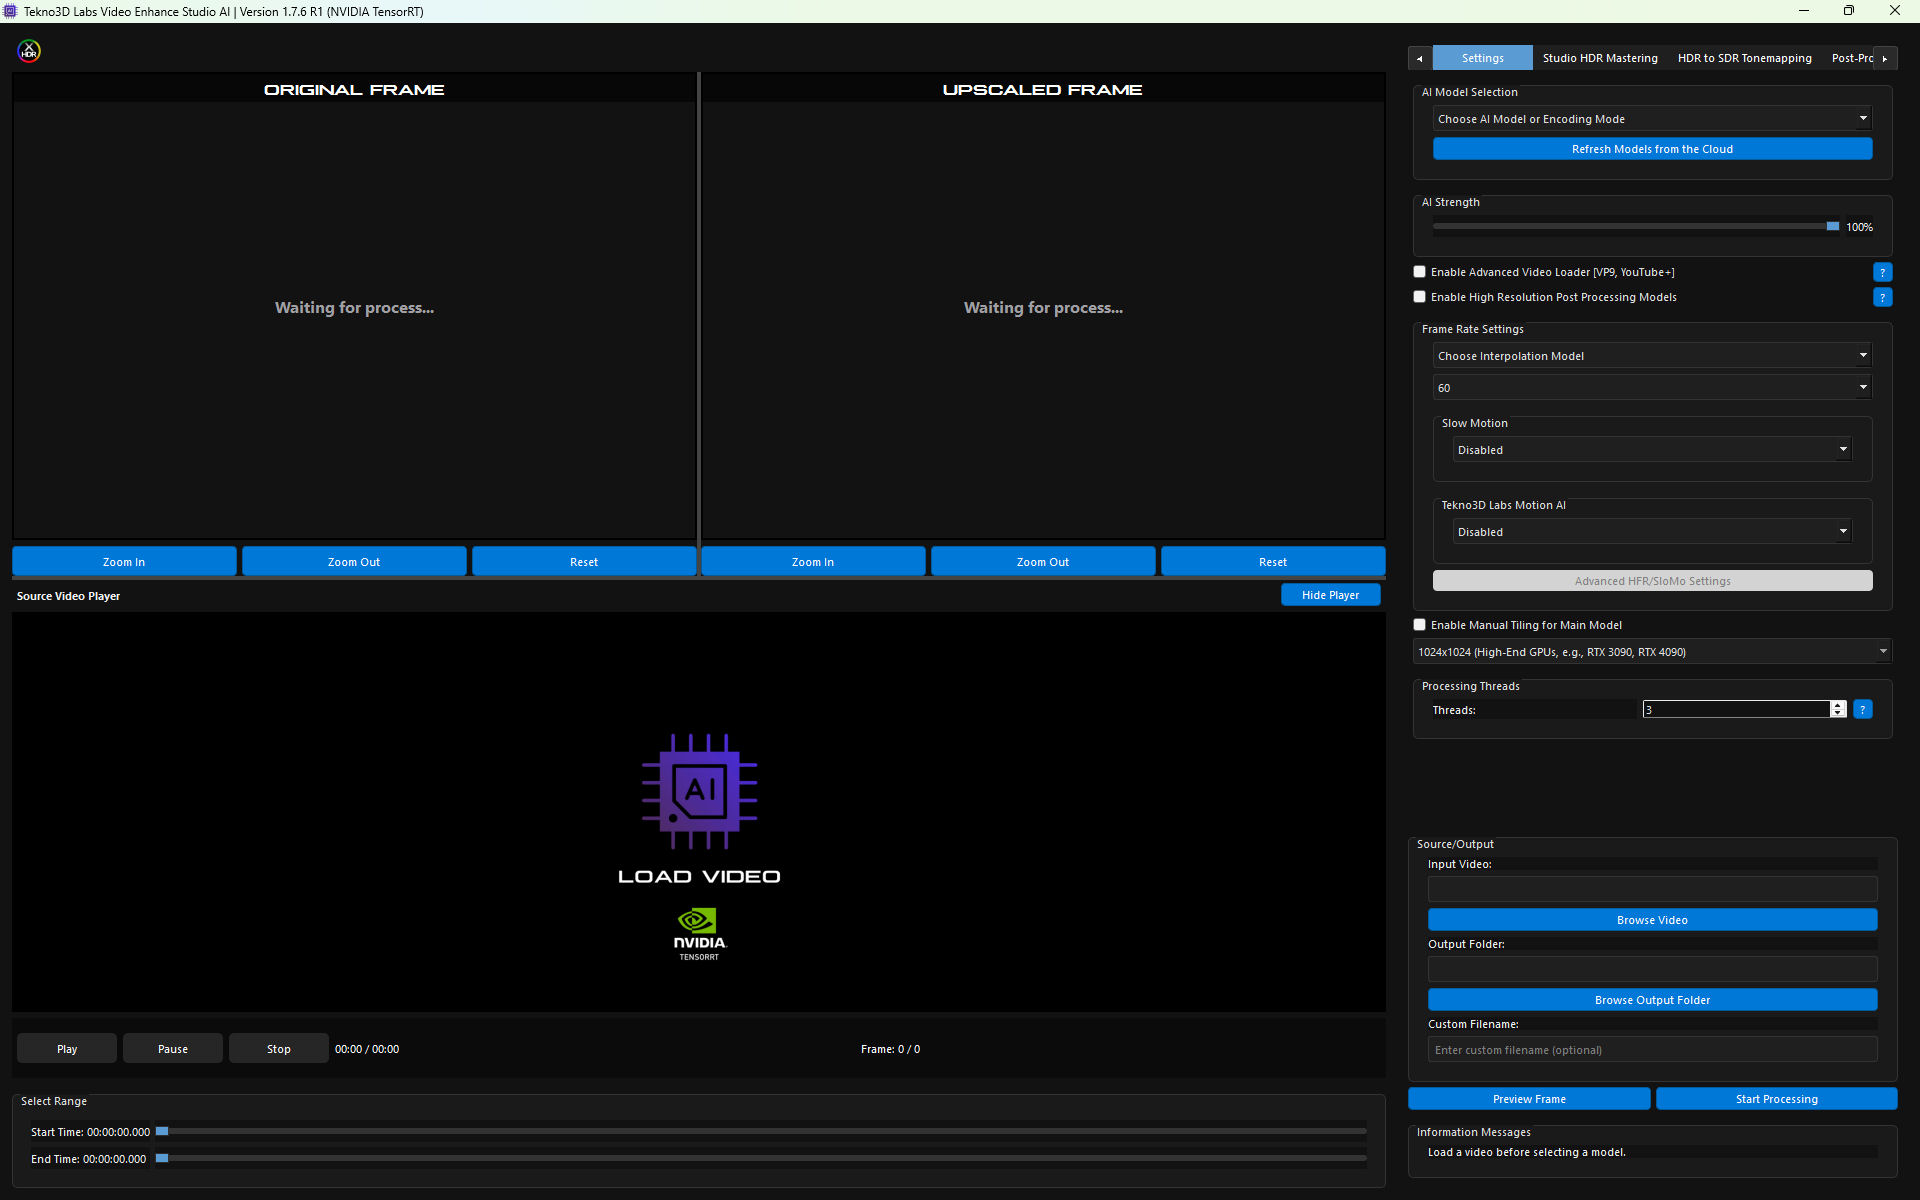This screenshot has height=1200, width=1920.
Task: Enable High Resolution Post Processing Models
Action: [1419, 297]
